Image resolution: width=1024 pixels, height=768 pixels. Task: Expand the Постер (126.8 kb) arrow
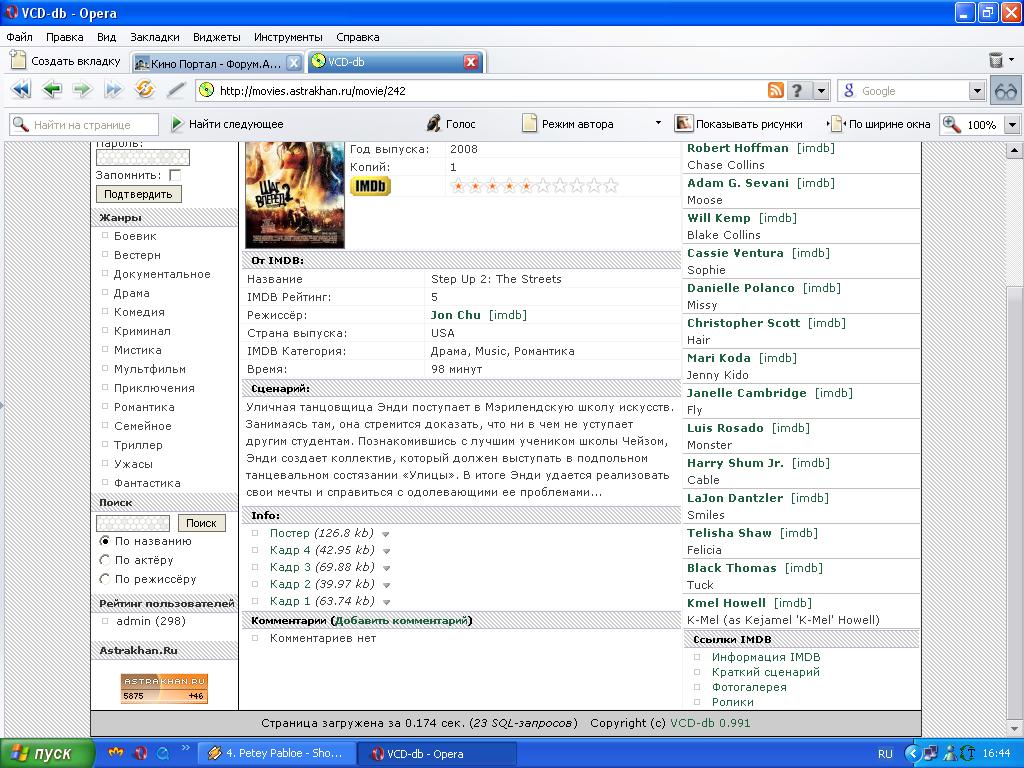tap(386, 534)
